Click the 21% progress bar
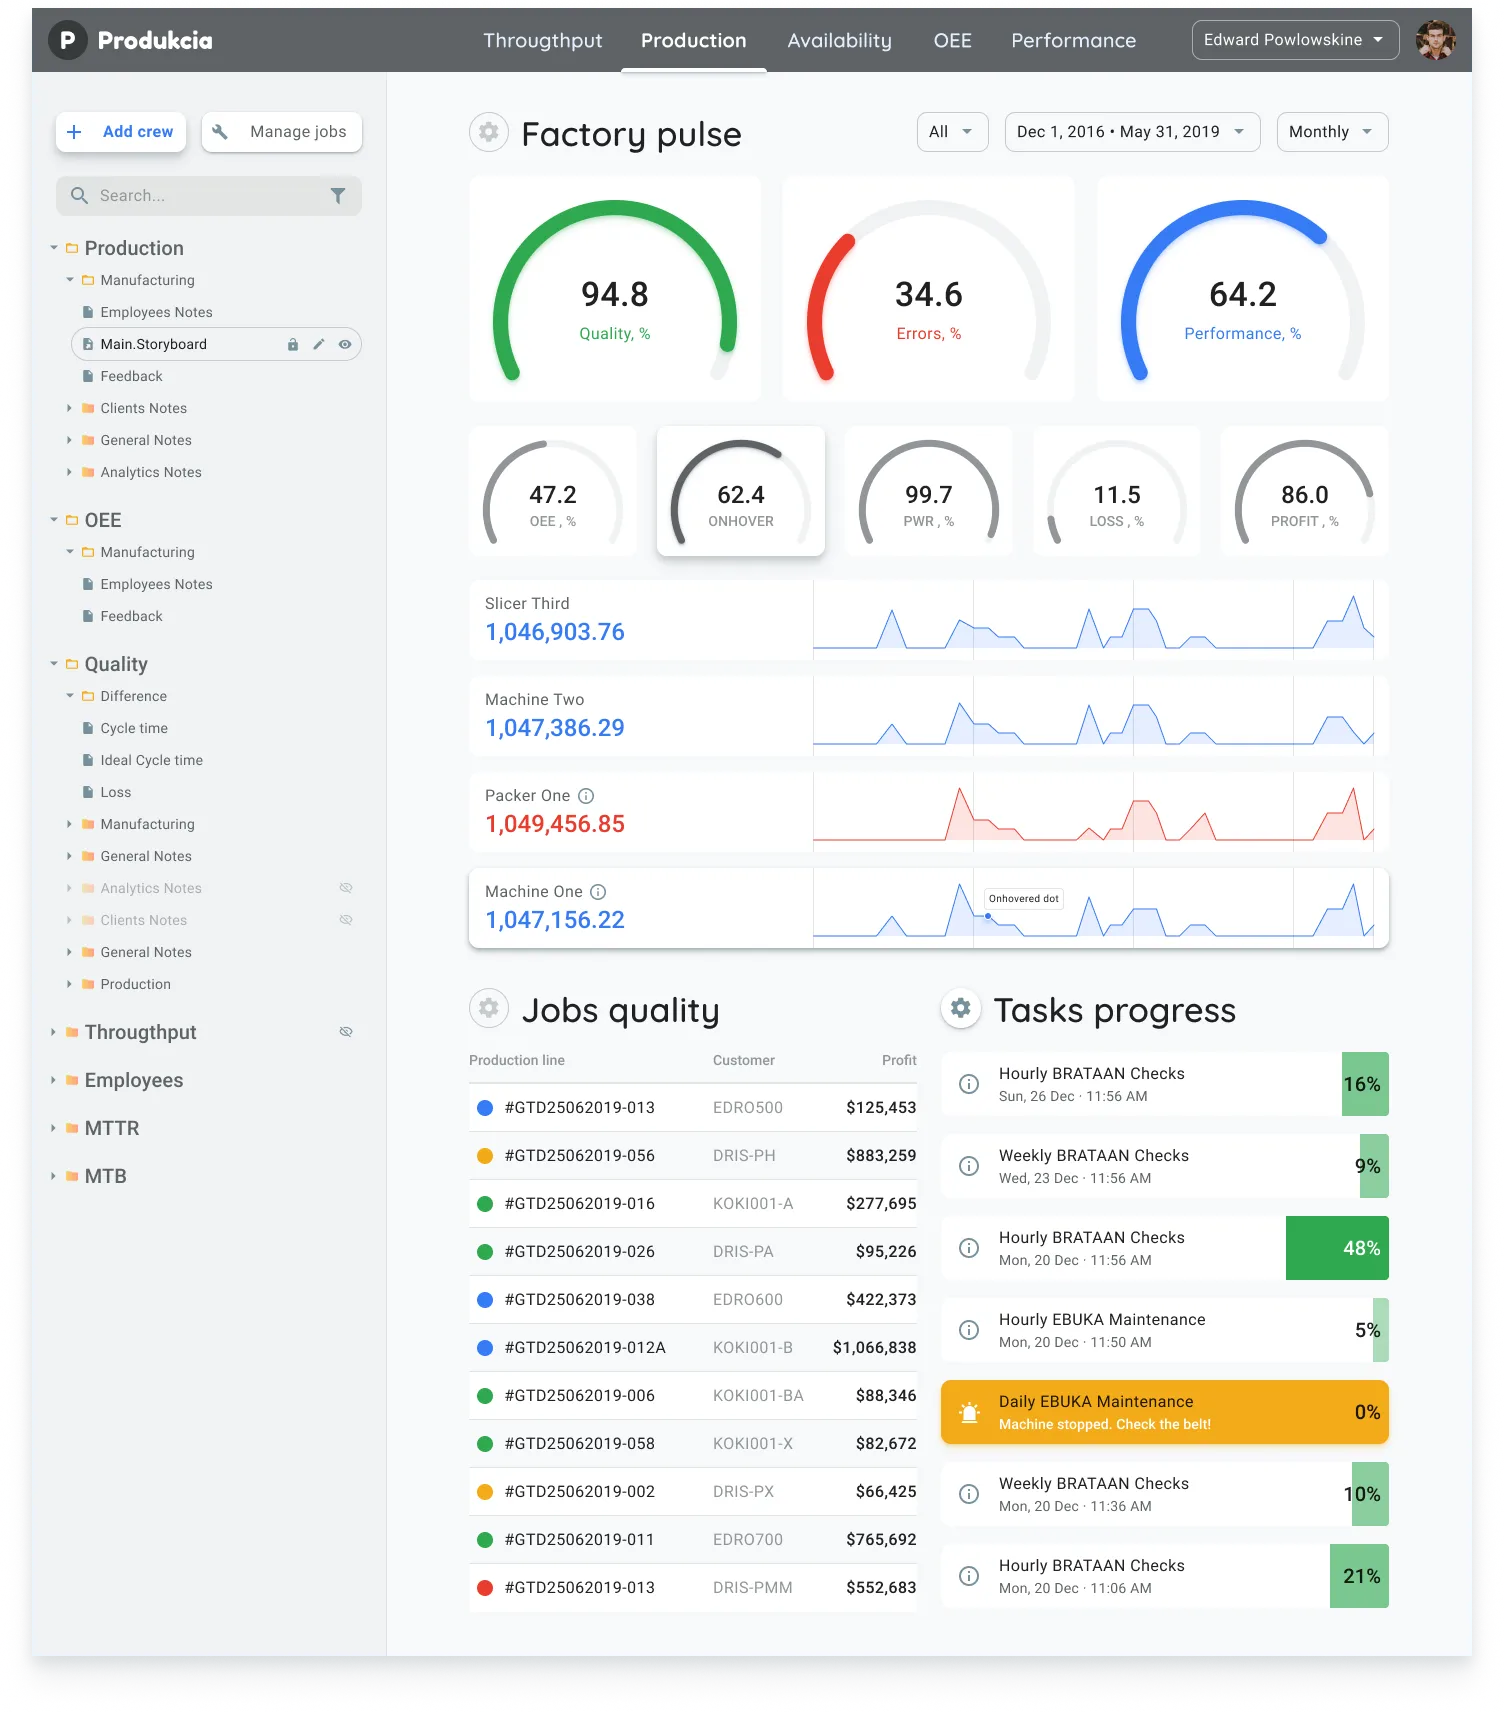 click(x=1359, y=1576)
